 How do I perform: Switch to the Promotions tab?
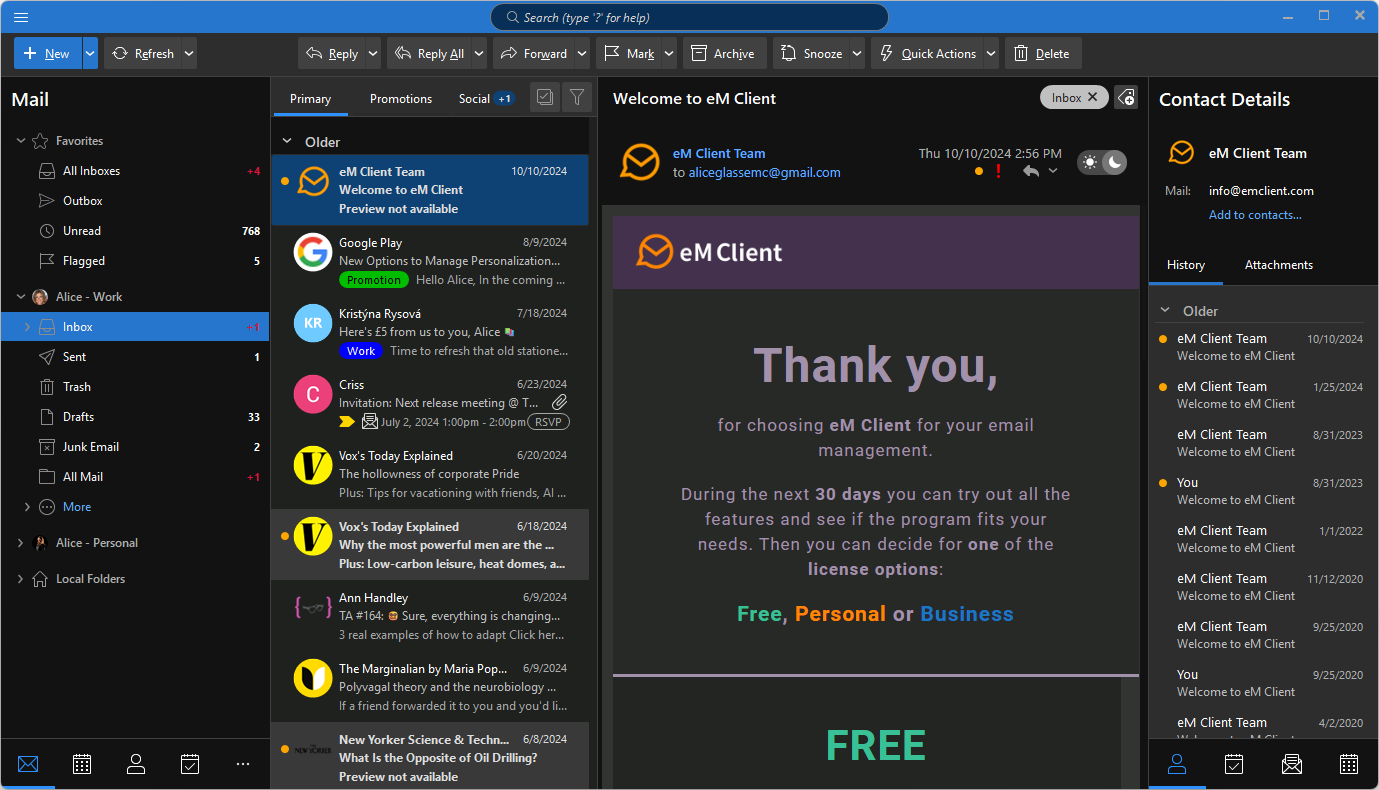tap(401, 99)
